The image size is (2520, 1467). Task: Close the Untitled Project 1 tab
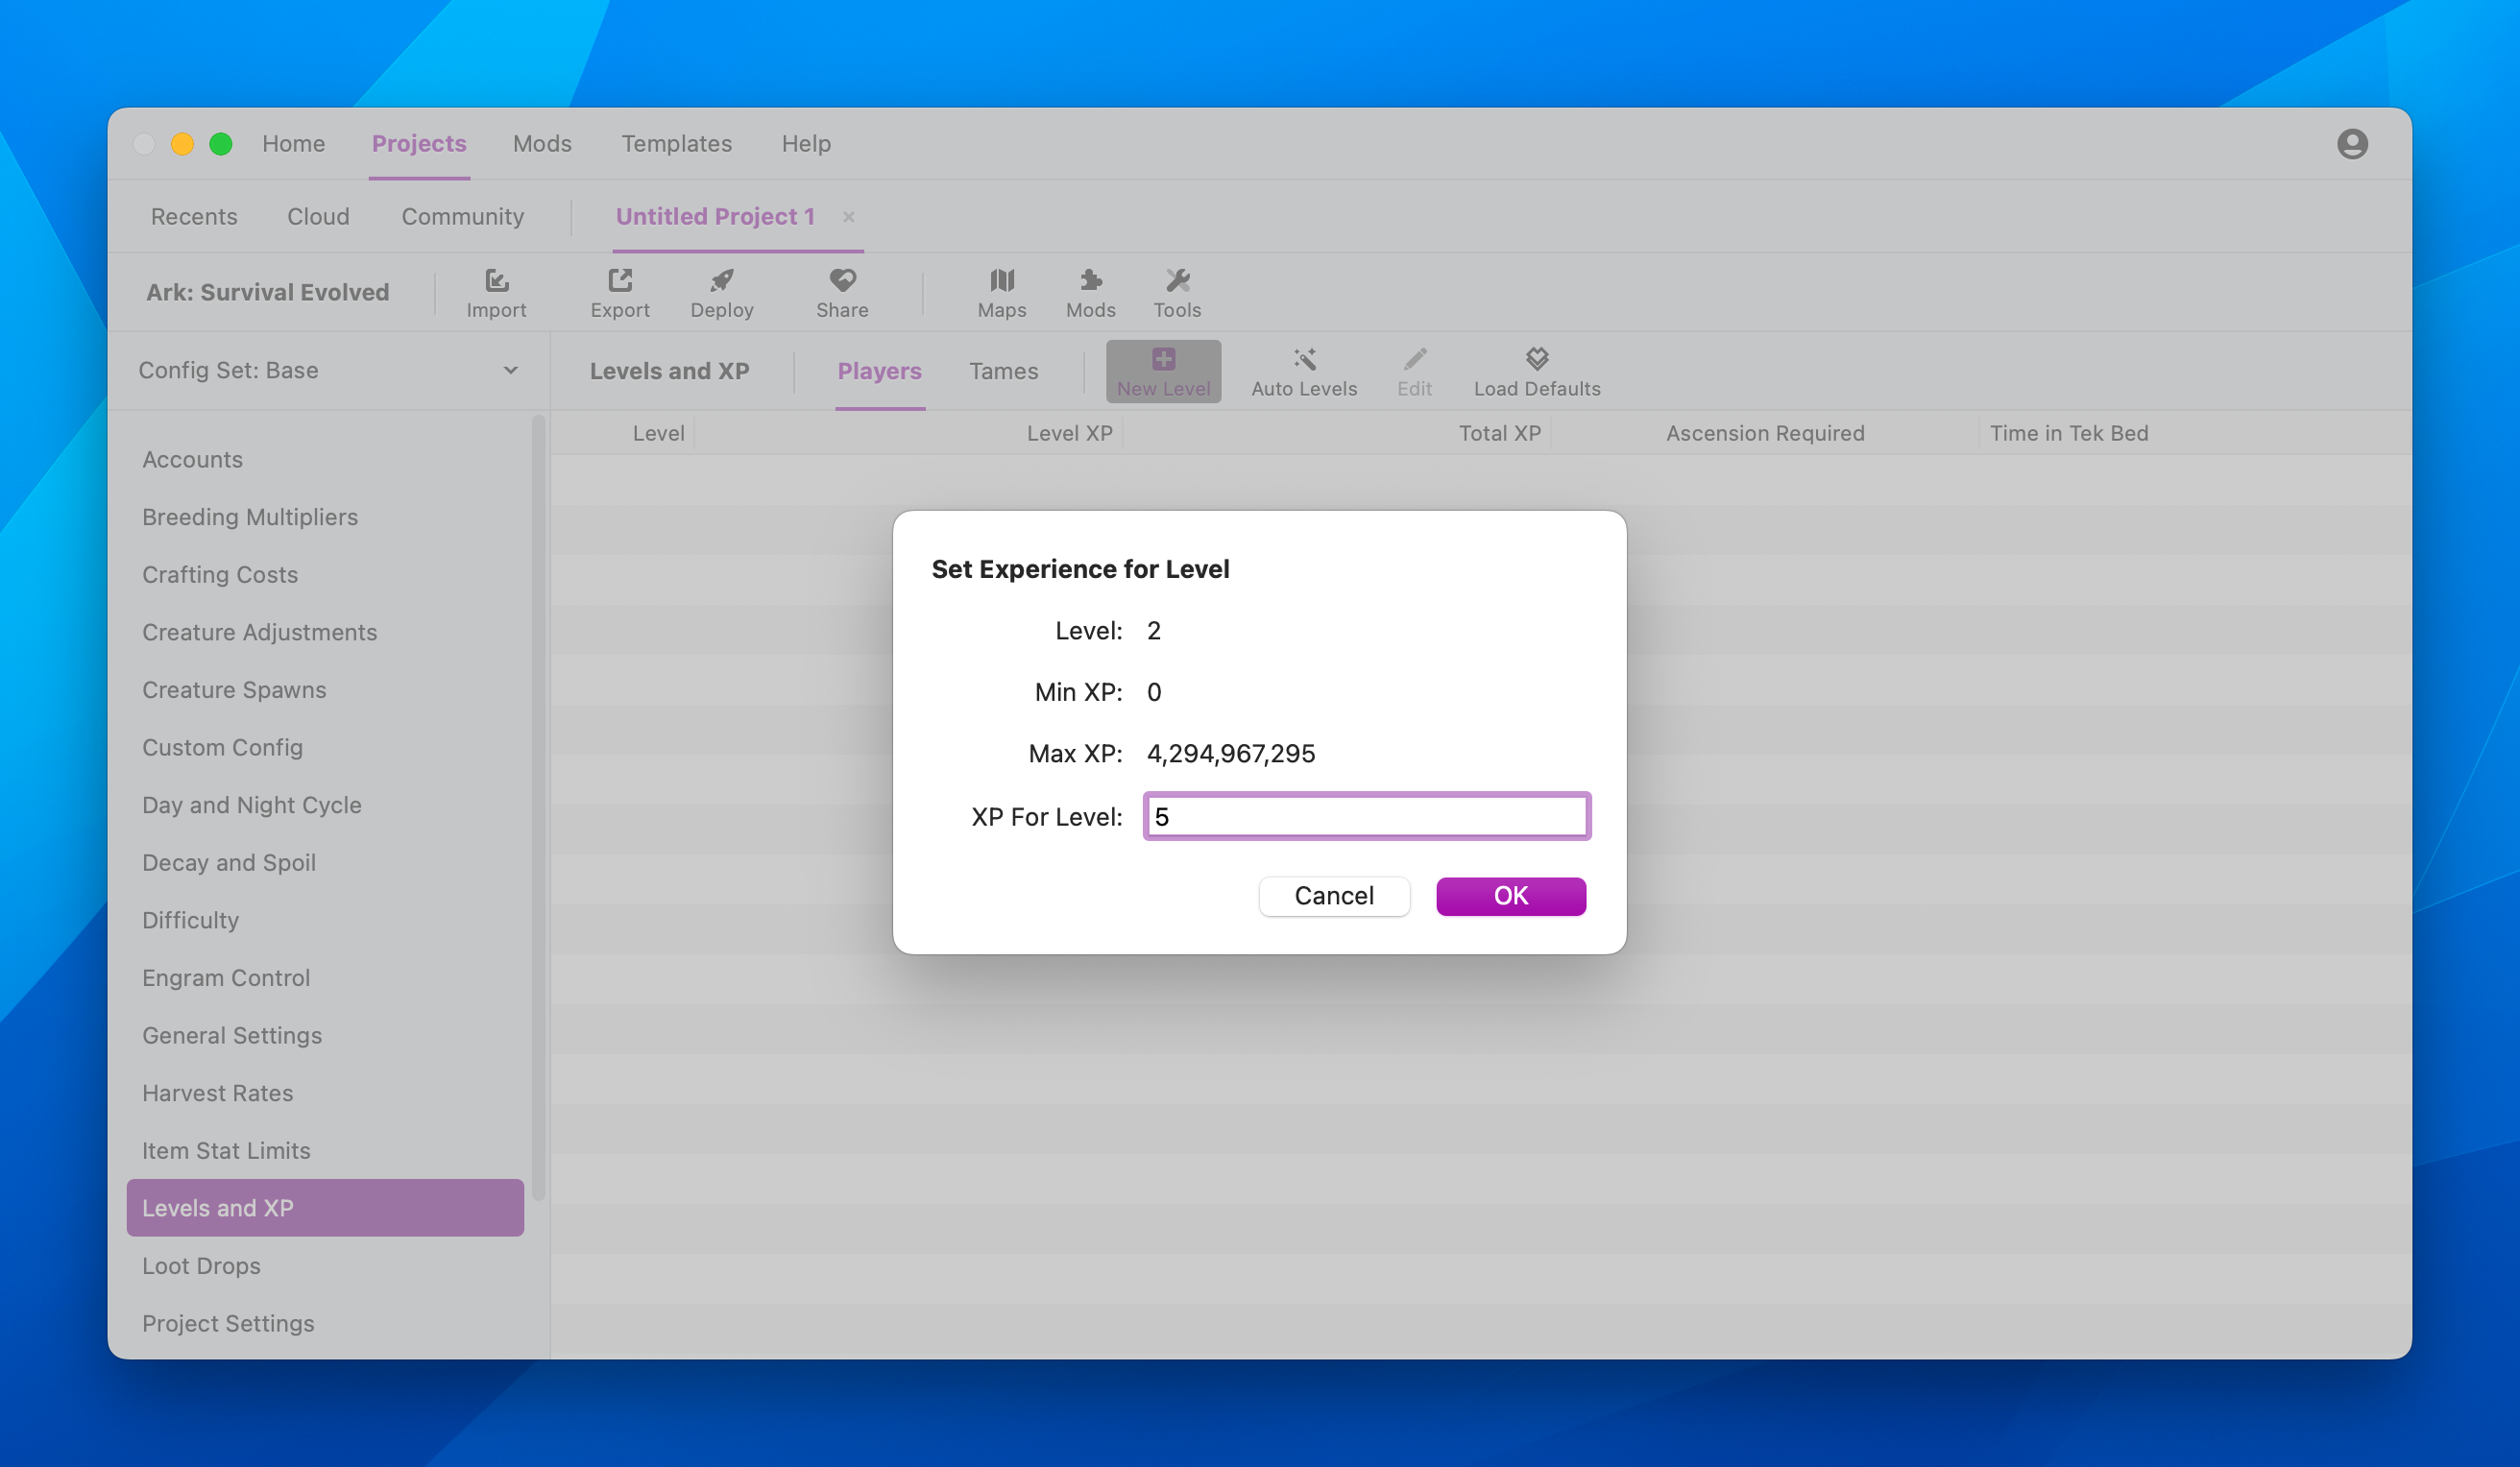pyautogui.click(x=848, y=217)
